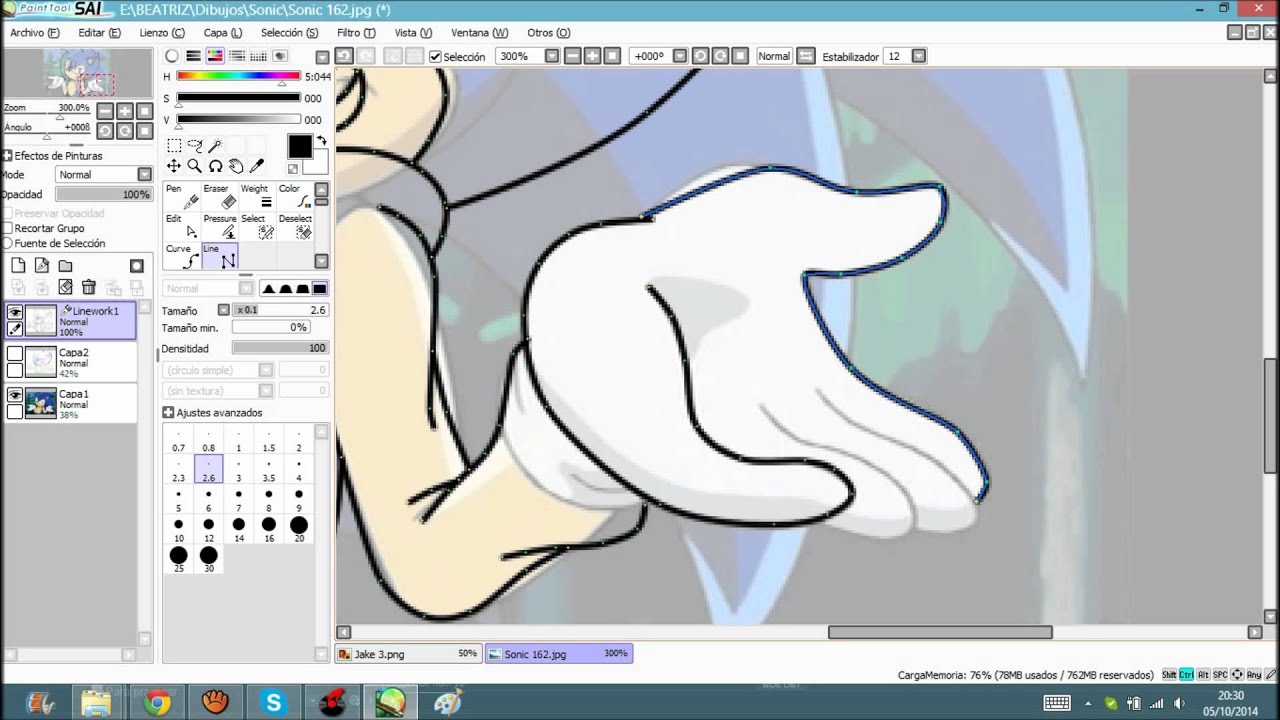Show the Capa2 layer visibility box
This screenshot has width=1280, height=720.
click(15, 353)
